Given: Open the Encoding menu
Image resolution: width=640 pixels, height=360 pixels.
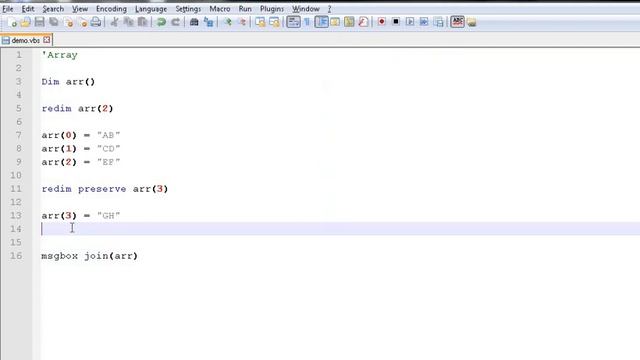Looking at the screenshot, I should pos(111,9).
